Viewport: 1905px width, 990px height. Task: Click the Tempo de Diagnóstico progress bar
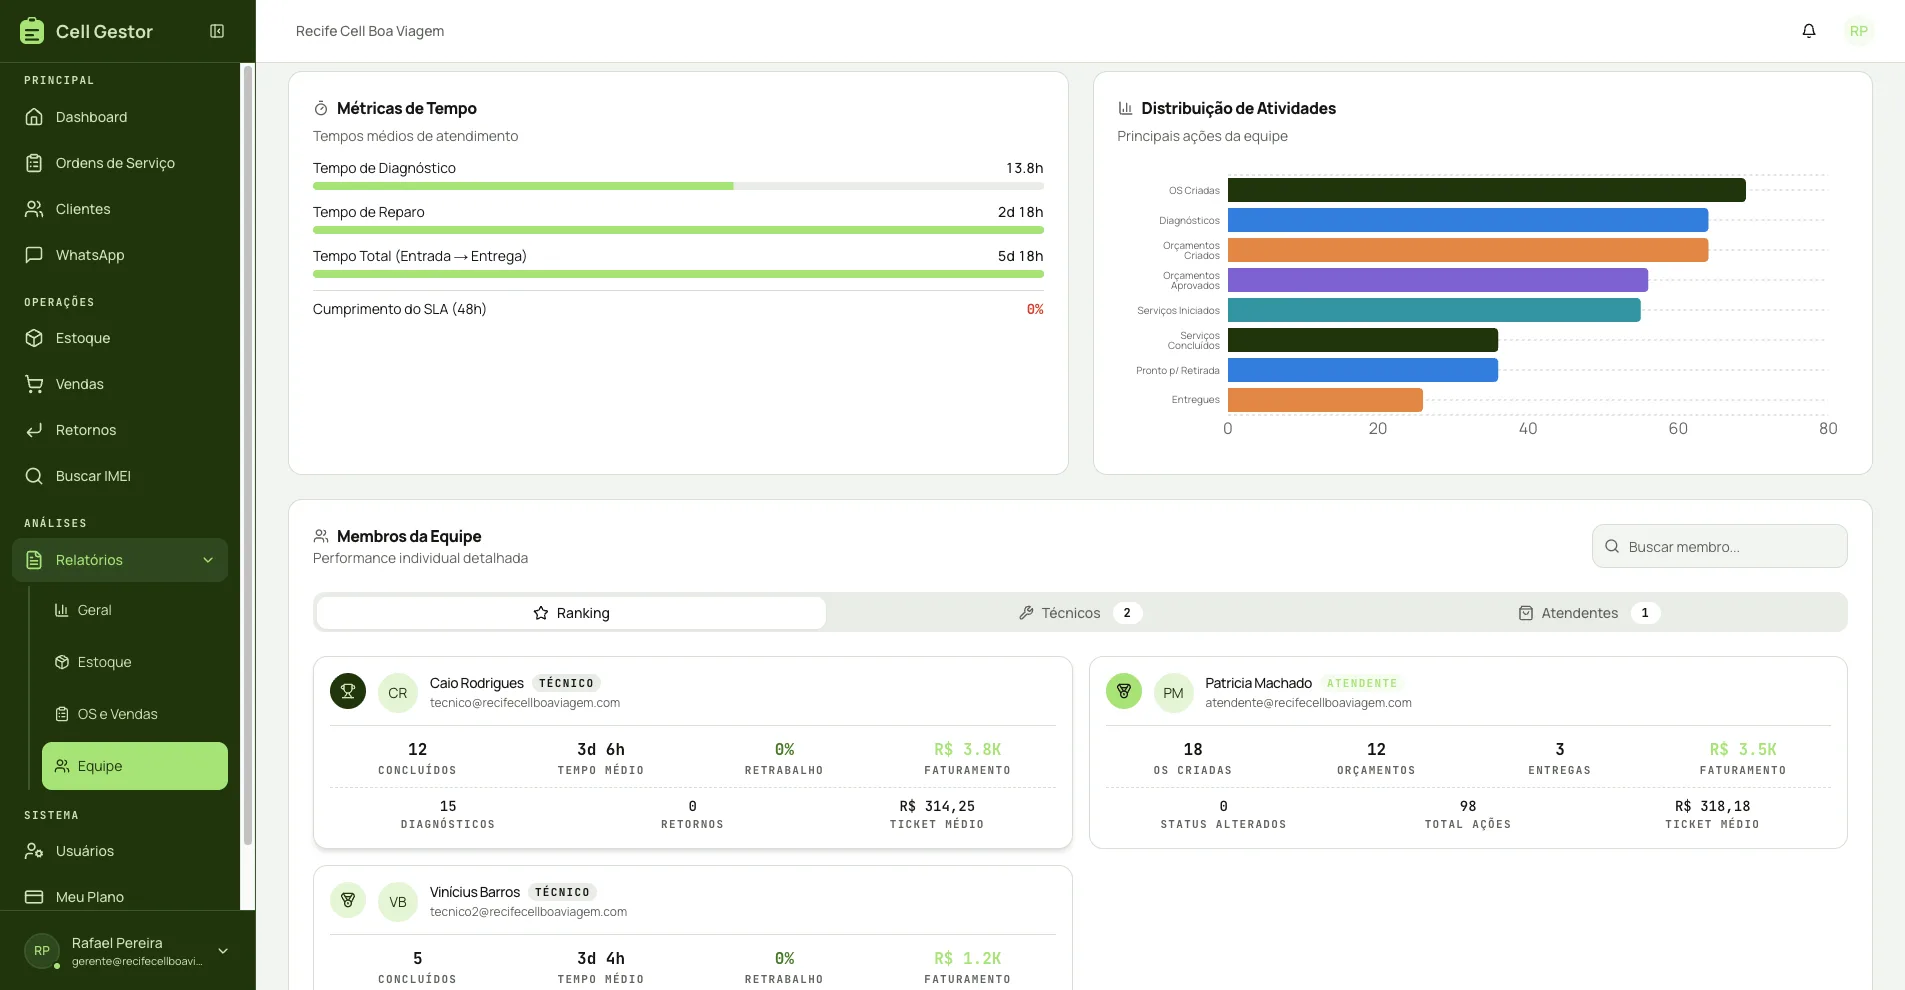[x=678, y=186]
